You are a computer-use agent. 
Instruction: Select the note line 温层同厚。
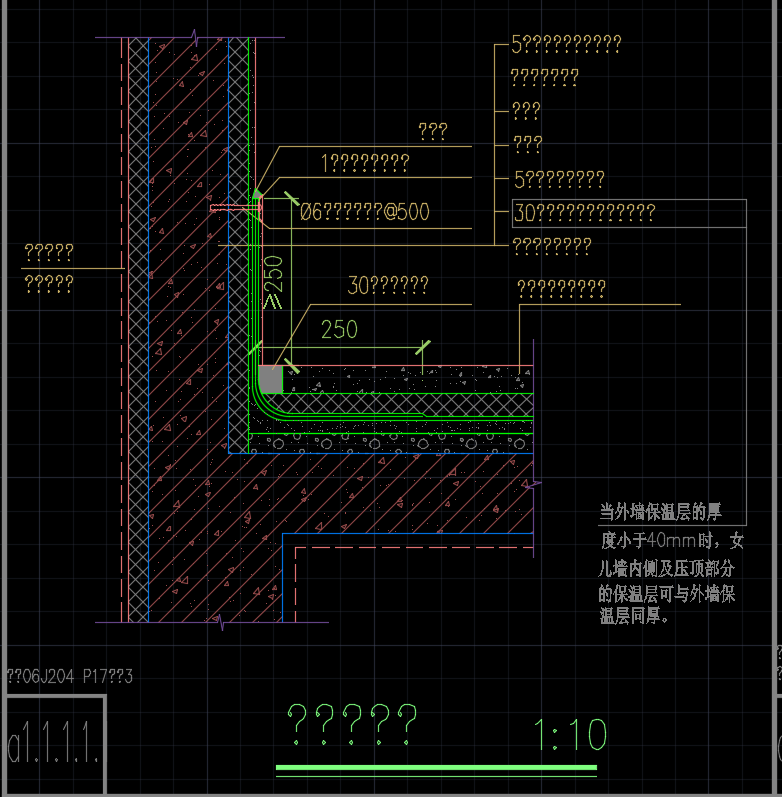(634, 616)
